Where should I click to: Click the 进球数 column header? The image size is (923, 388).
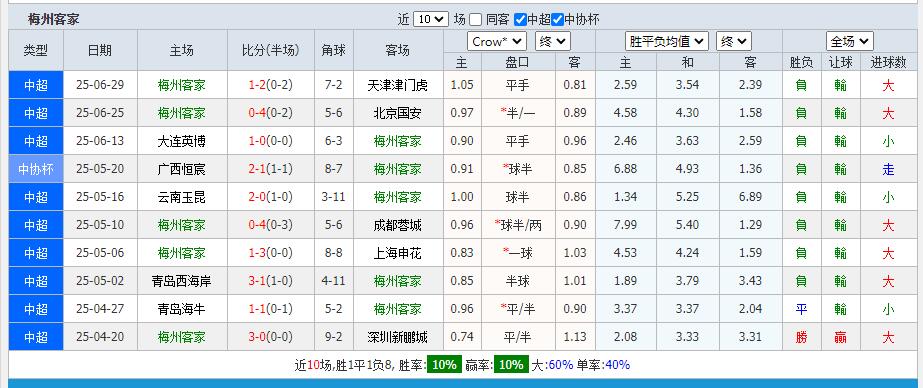pyautogui.click(x=888, y=62)
